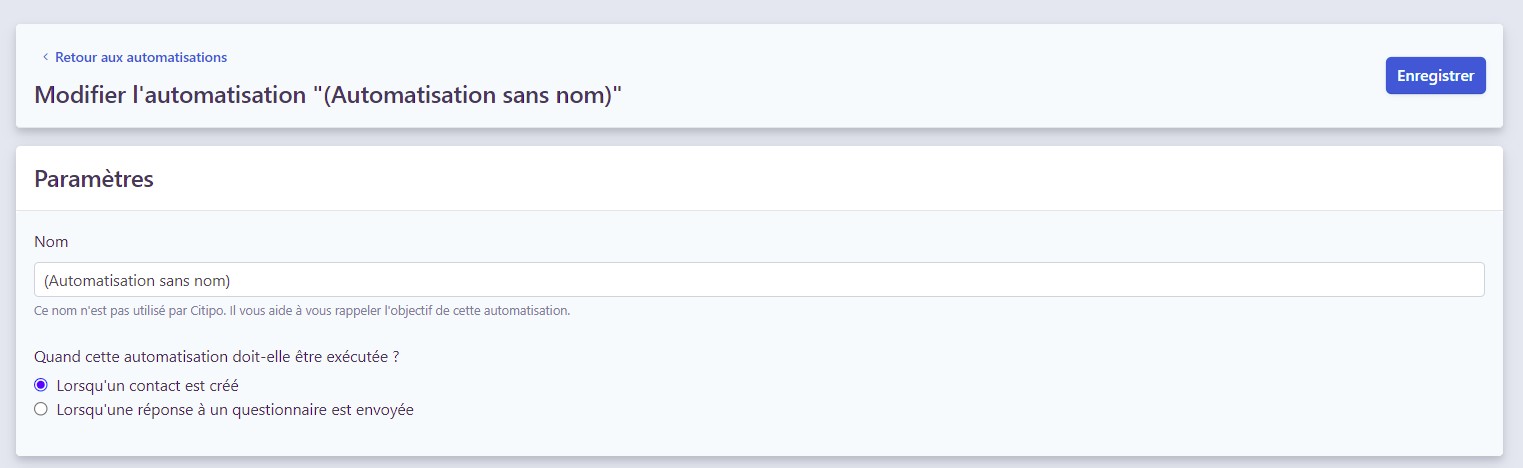
Task: Click the Paramètres section heading
Action: pos(94,179)
